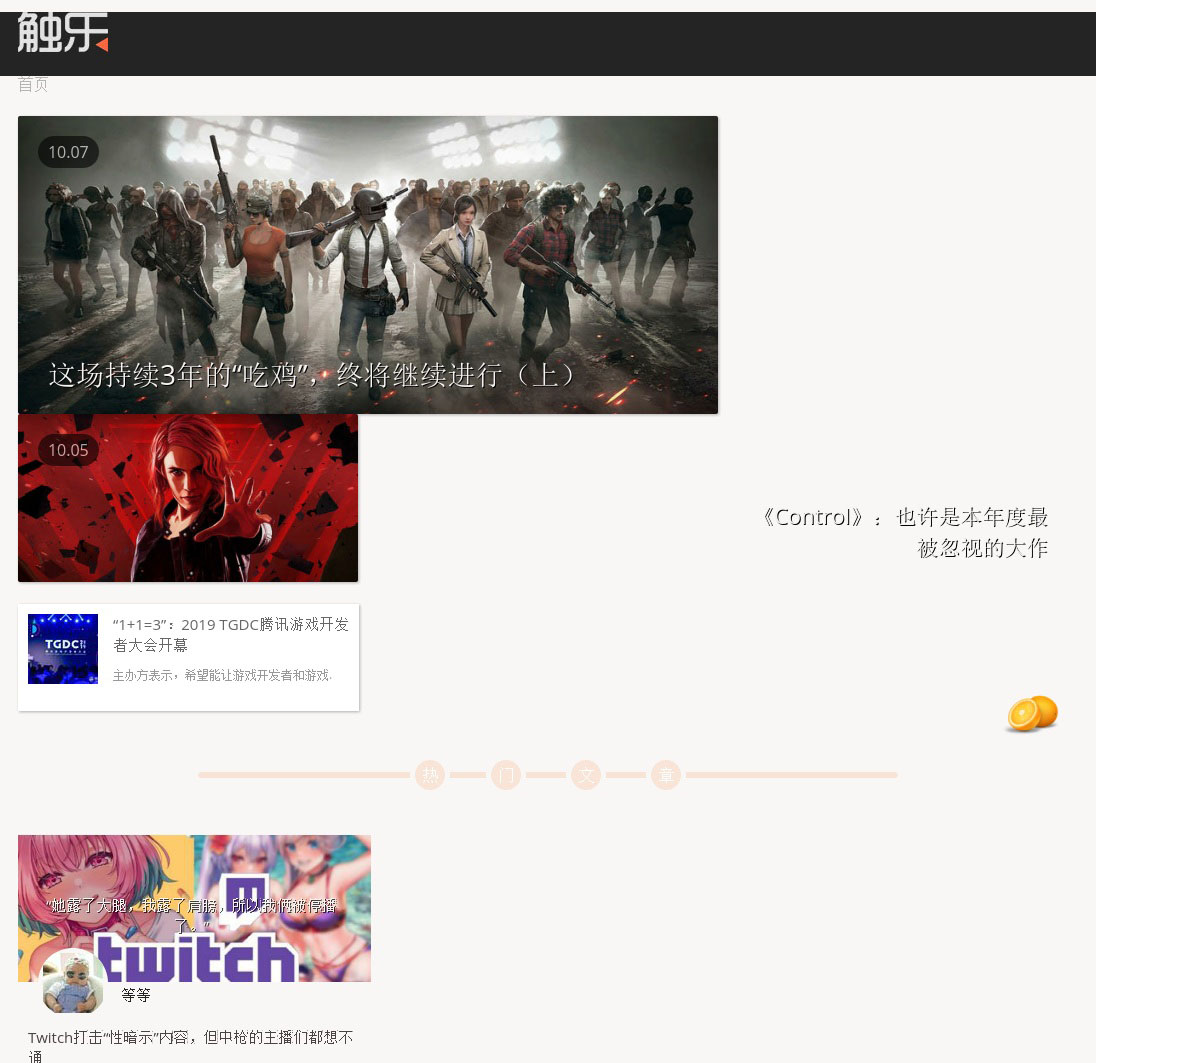The width and height of the screenshot is (1200, 1063).
Task: Go to the 首页 navigation item
Action: pyautogui.click(x=33, y=85)
